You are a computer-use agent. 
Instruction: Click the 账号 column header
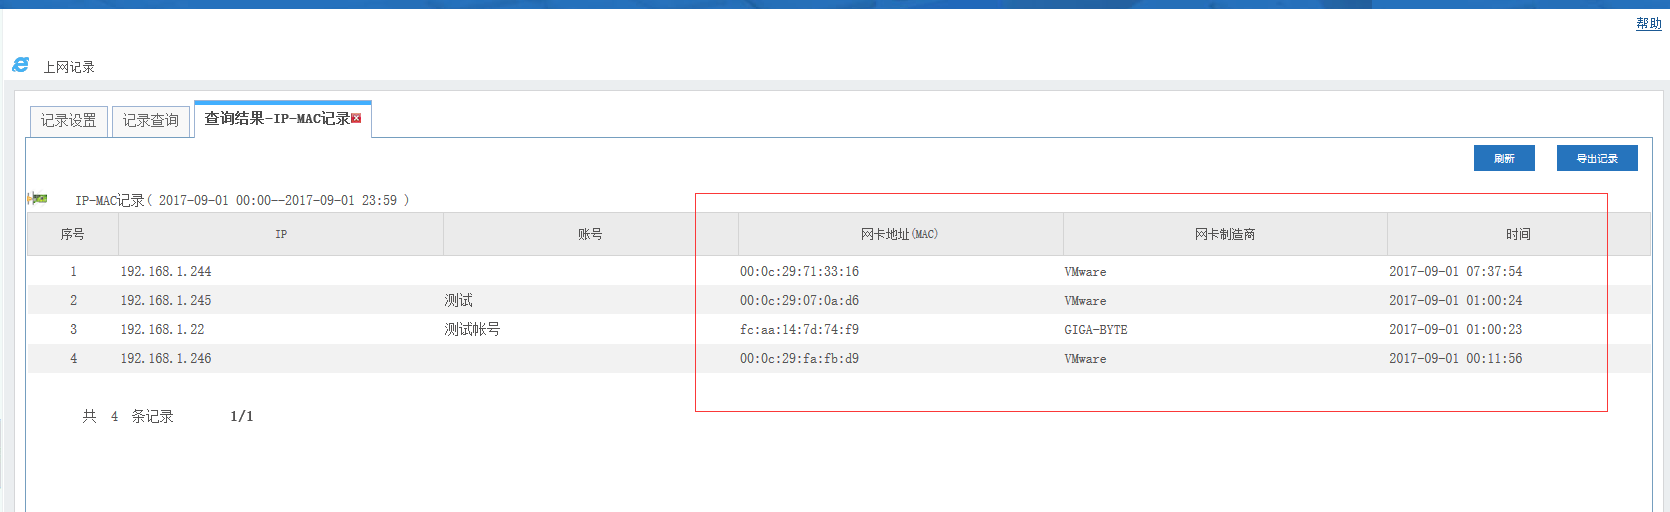(590, 234)
